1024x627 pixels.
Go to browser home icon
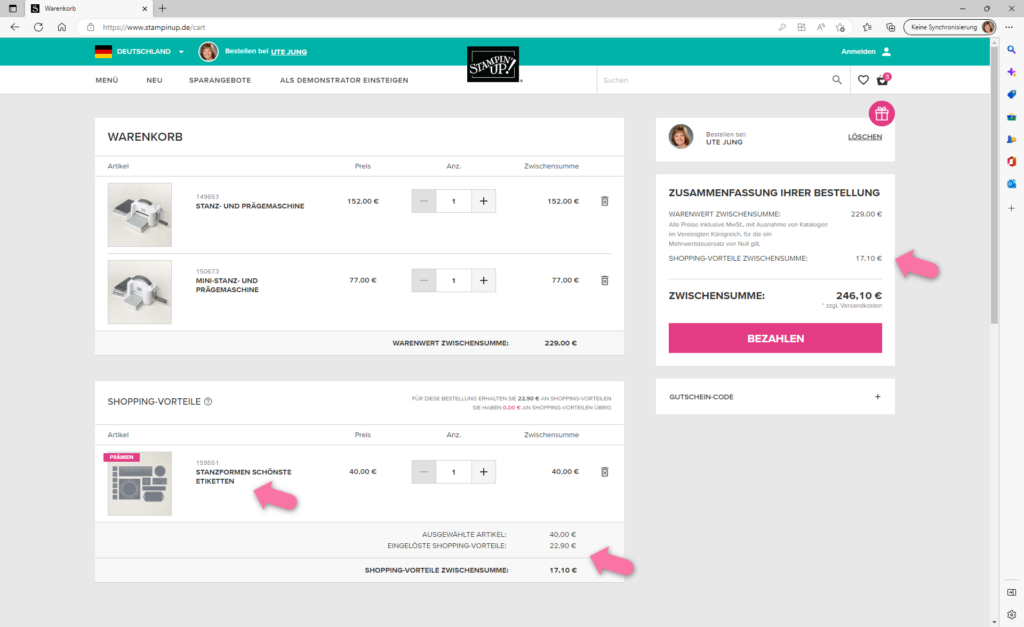point(61,27)
